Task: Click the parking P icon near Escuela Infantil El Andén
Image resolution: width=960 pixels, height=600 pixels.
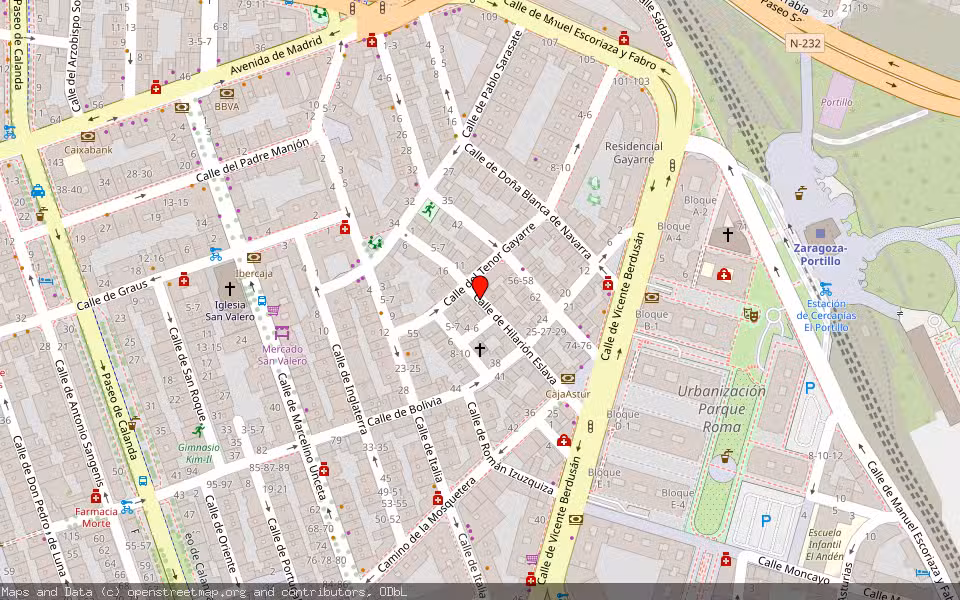Action: point(765,520)
